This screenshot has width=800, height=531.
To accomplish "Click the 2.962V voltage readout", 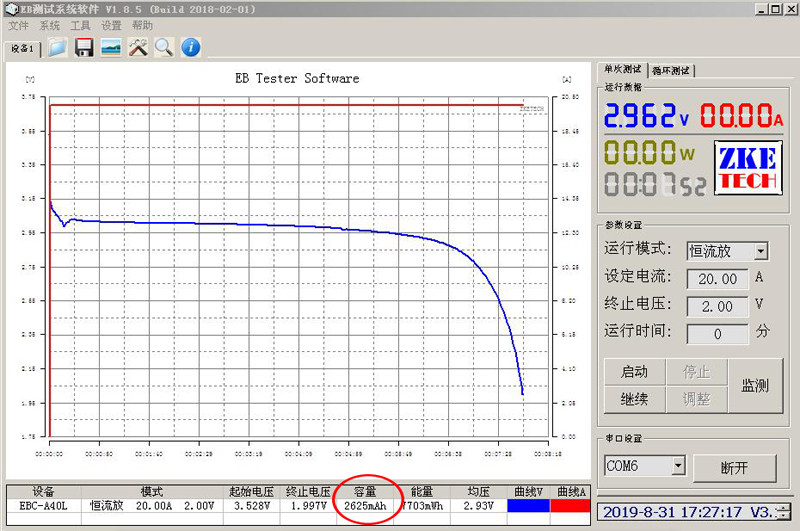I will (x=647, y=115).
